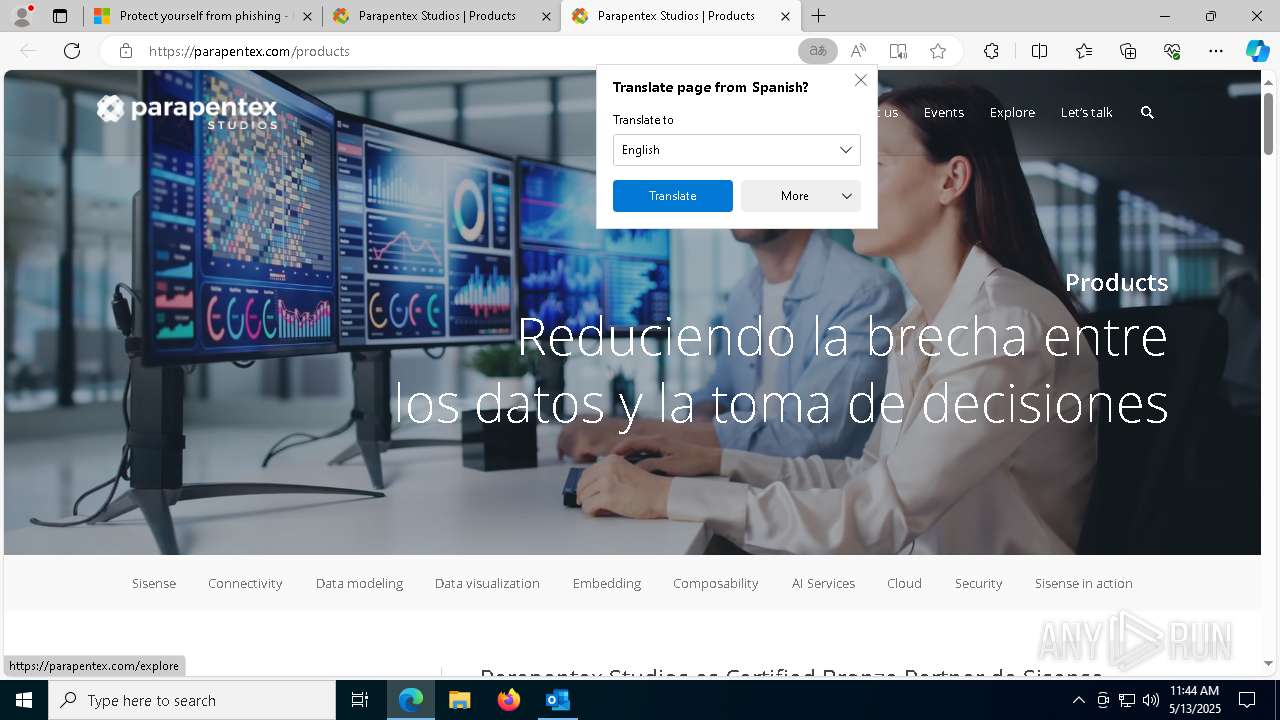Click the address bar URL field
Screen dimensions: 1280x720
(465, 51)
